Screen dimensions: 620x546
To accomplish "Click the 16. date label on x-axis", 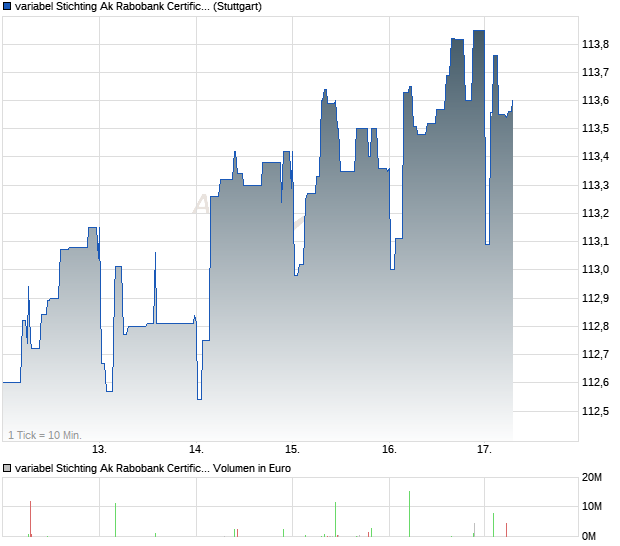I will pos(389,449).
